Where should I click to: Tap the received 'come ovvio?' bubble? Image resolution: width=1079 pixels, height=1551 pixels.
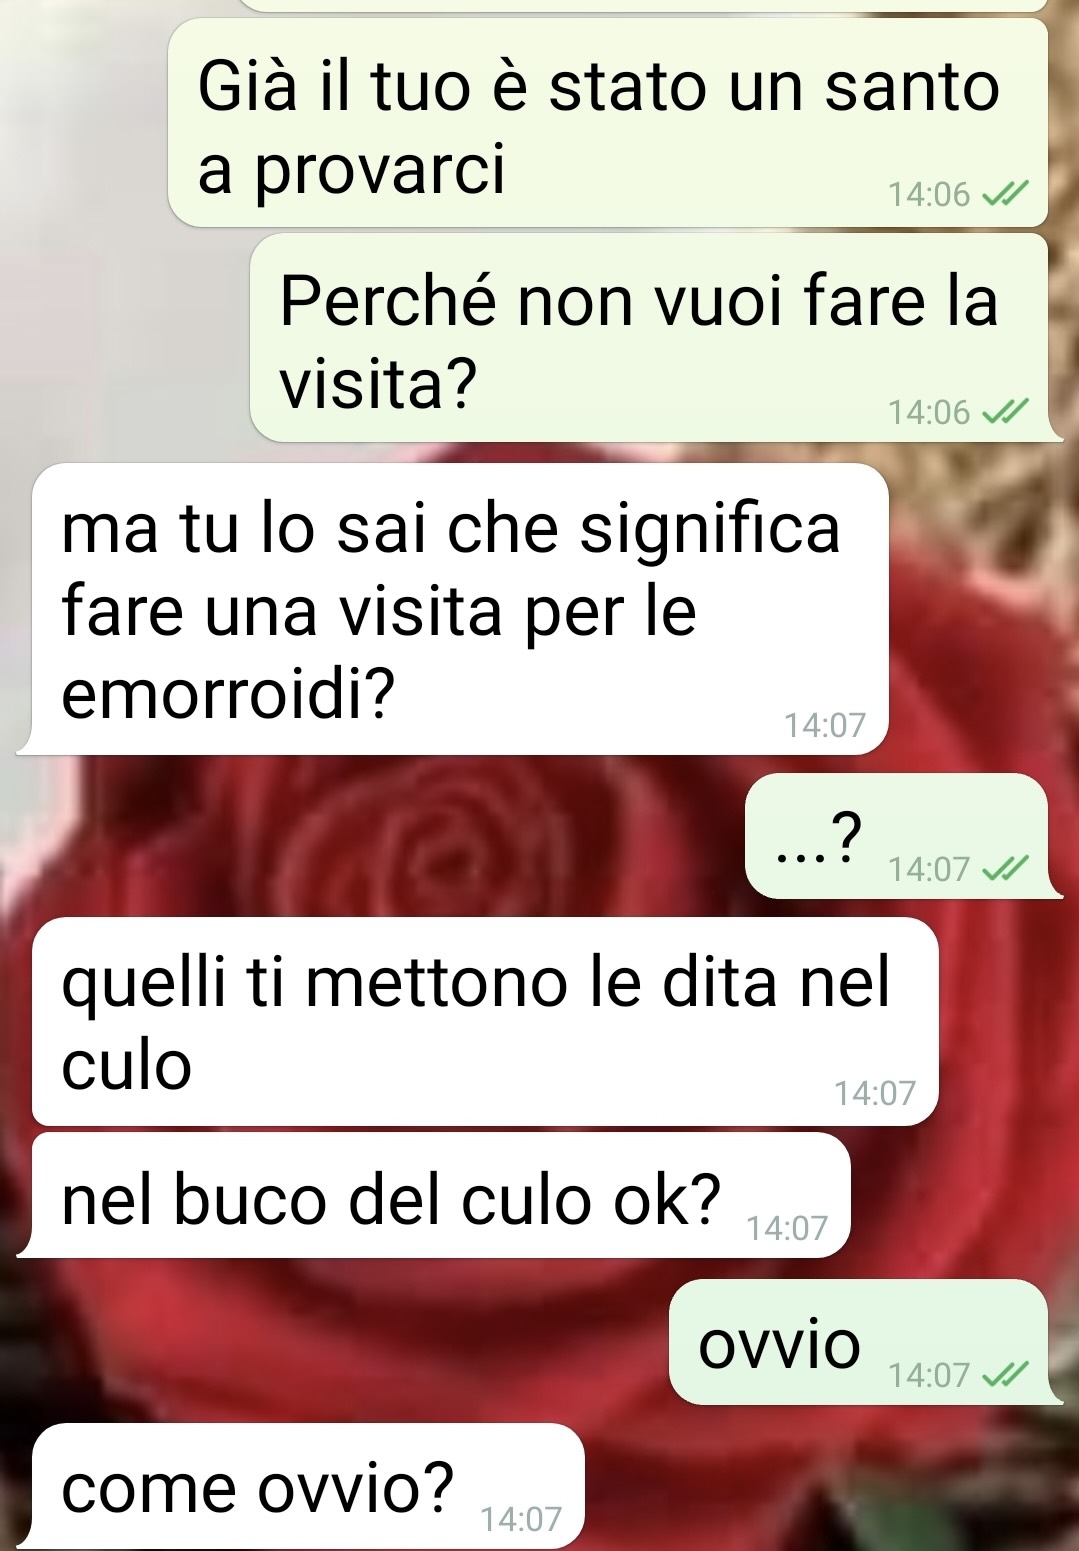pyautogui.click(x=308, y=1486)
